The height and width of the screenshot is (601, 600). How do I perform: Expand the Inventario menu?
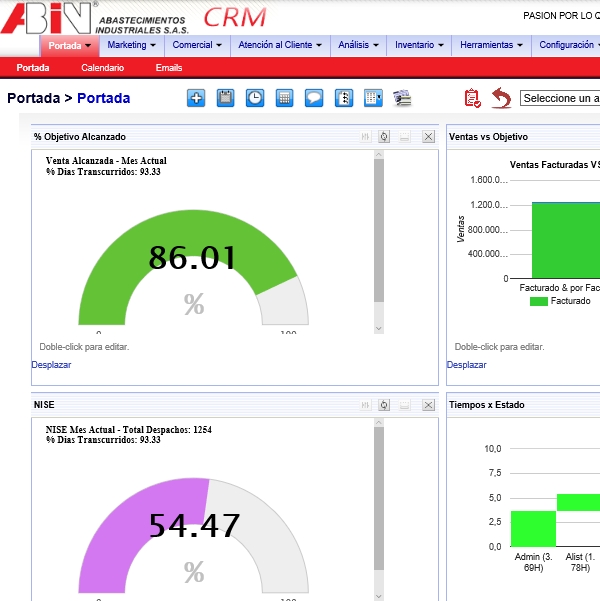[419, 45]
